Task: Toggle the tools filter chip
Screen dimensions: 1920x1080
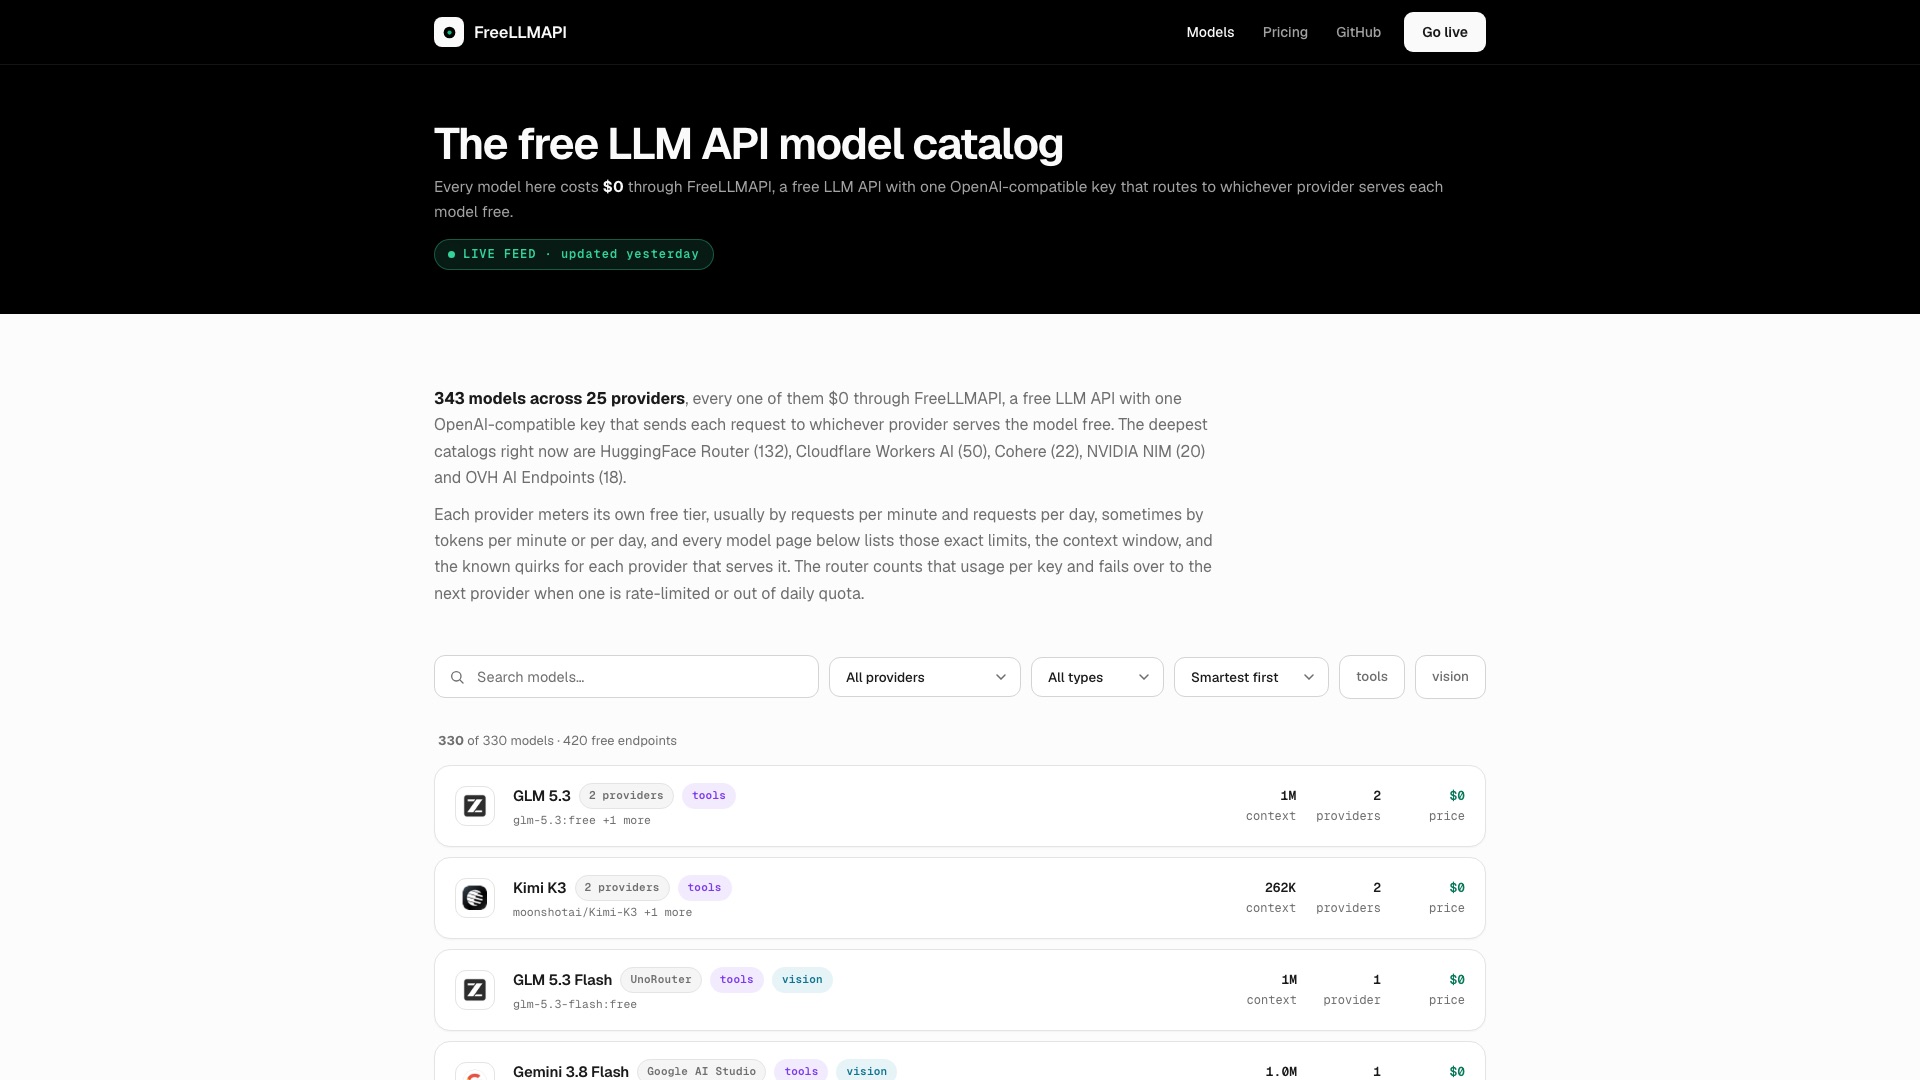Action: pos(1372,677)
